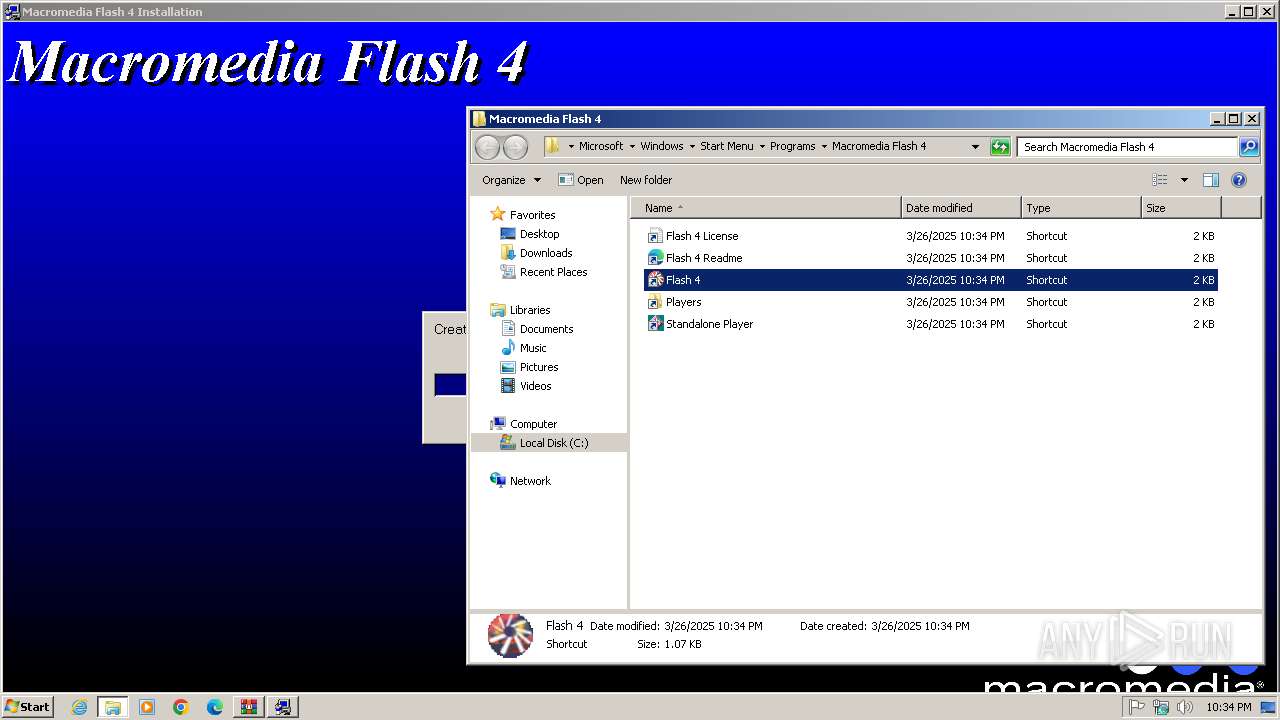Expand the arrow before Start Menu in breadcrumb

point(692,146)
